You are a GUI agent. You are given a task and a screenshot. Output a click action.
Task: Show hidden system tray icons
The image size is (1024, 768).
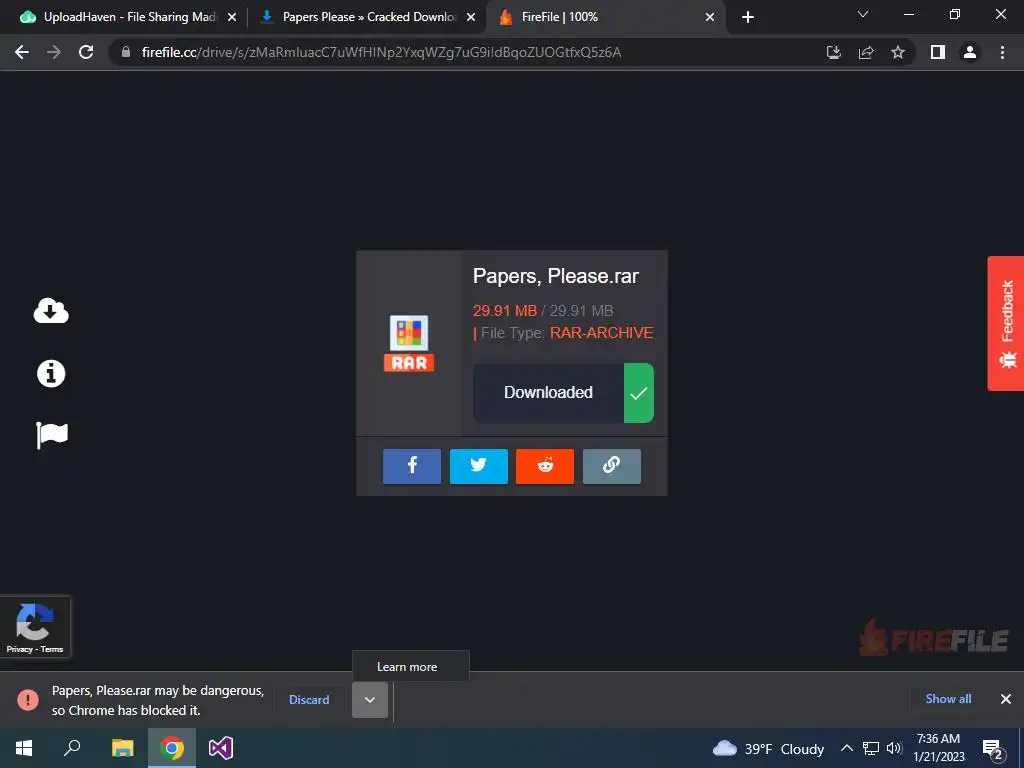846,748
